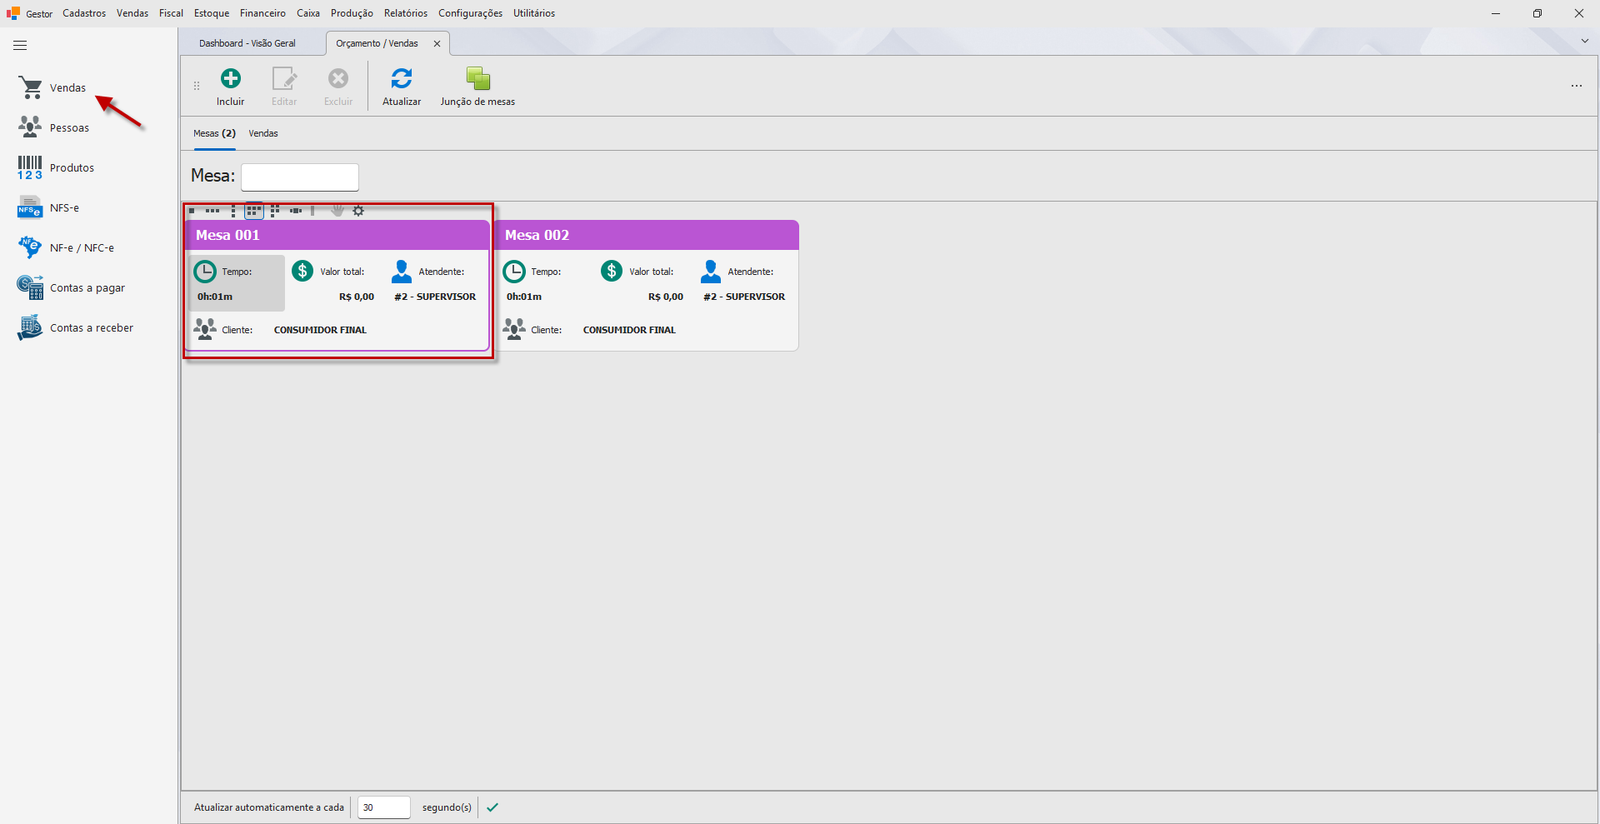Confirm auto-refresh interval with green checkmark

pyautogui.click(x=492, y=807)
